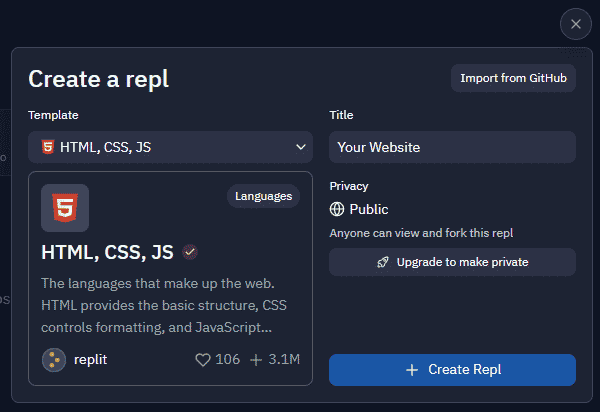Click the 3.1M forks count
600x412 pixels.
pos(284,360)
